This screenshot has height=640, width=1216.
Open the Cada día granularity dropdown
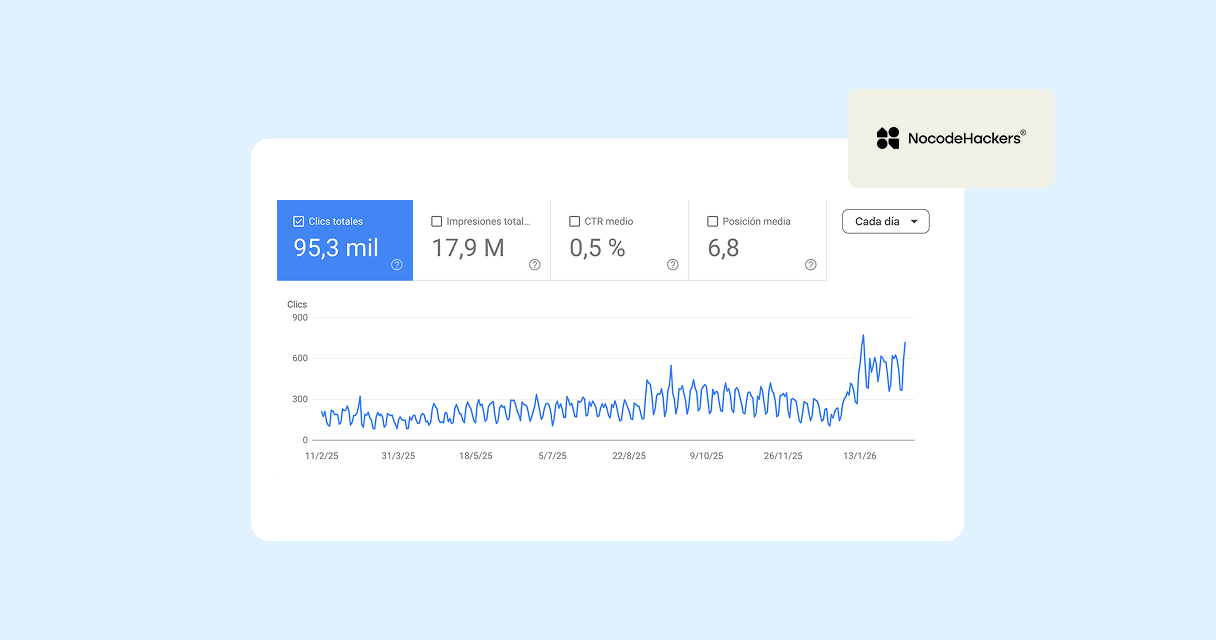click(x=885, y=222)
